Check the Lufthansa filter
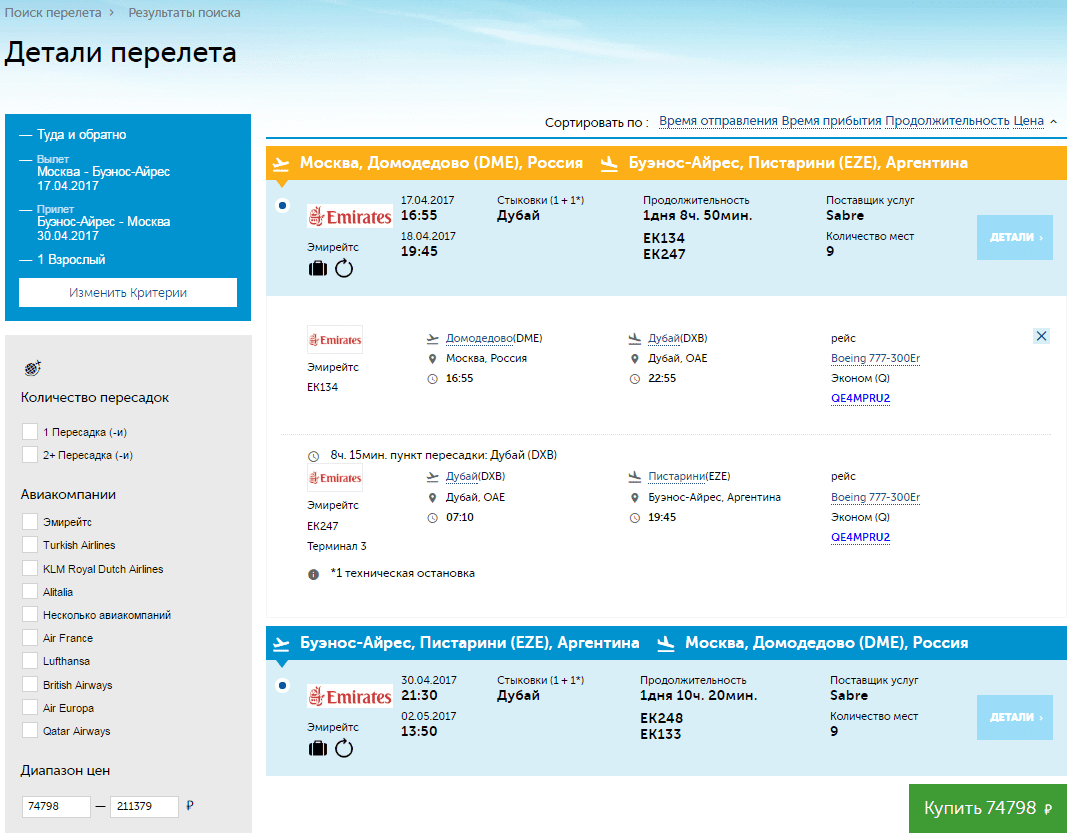 pos(29,661)
